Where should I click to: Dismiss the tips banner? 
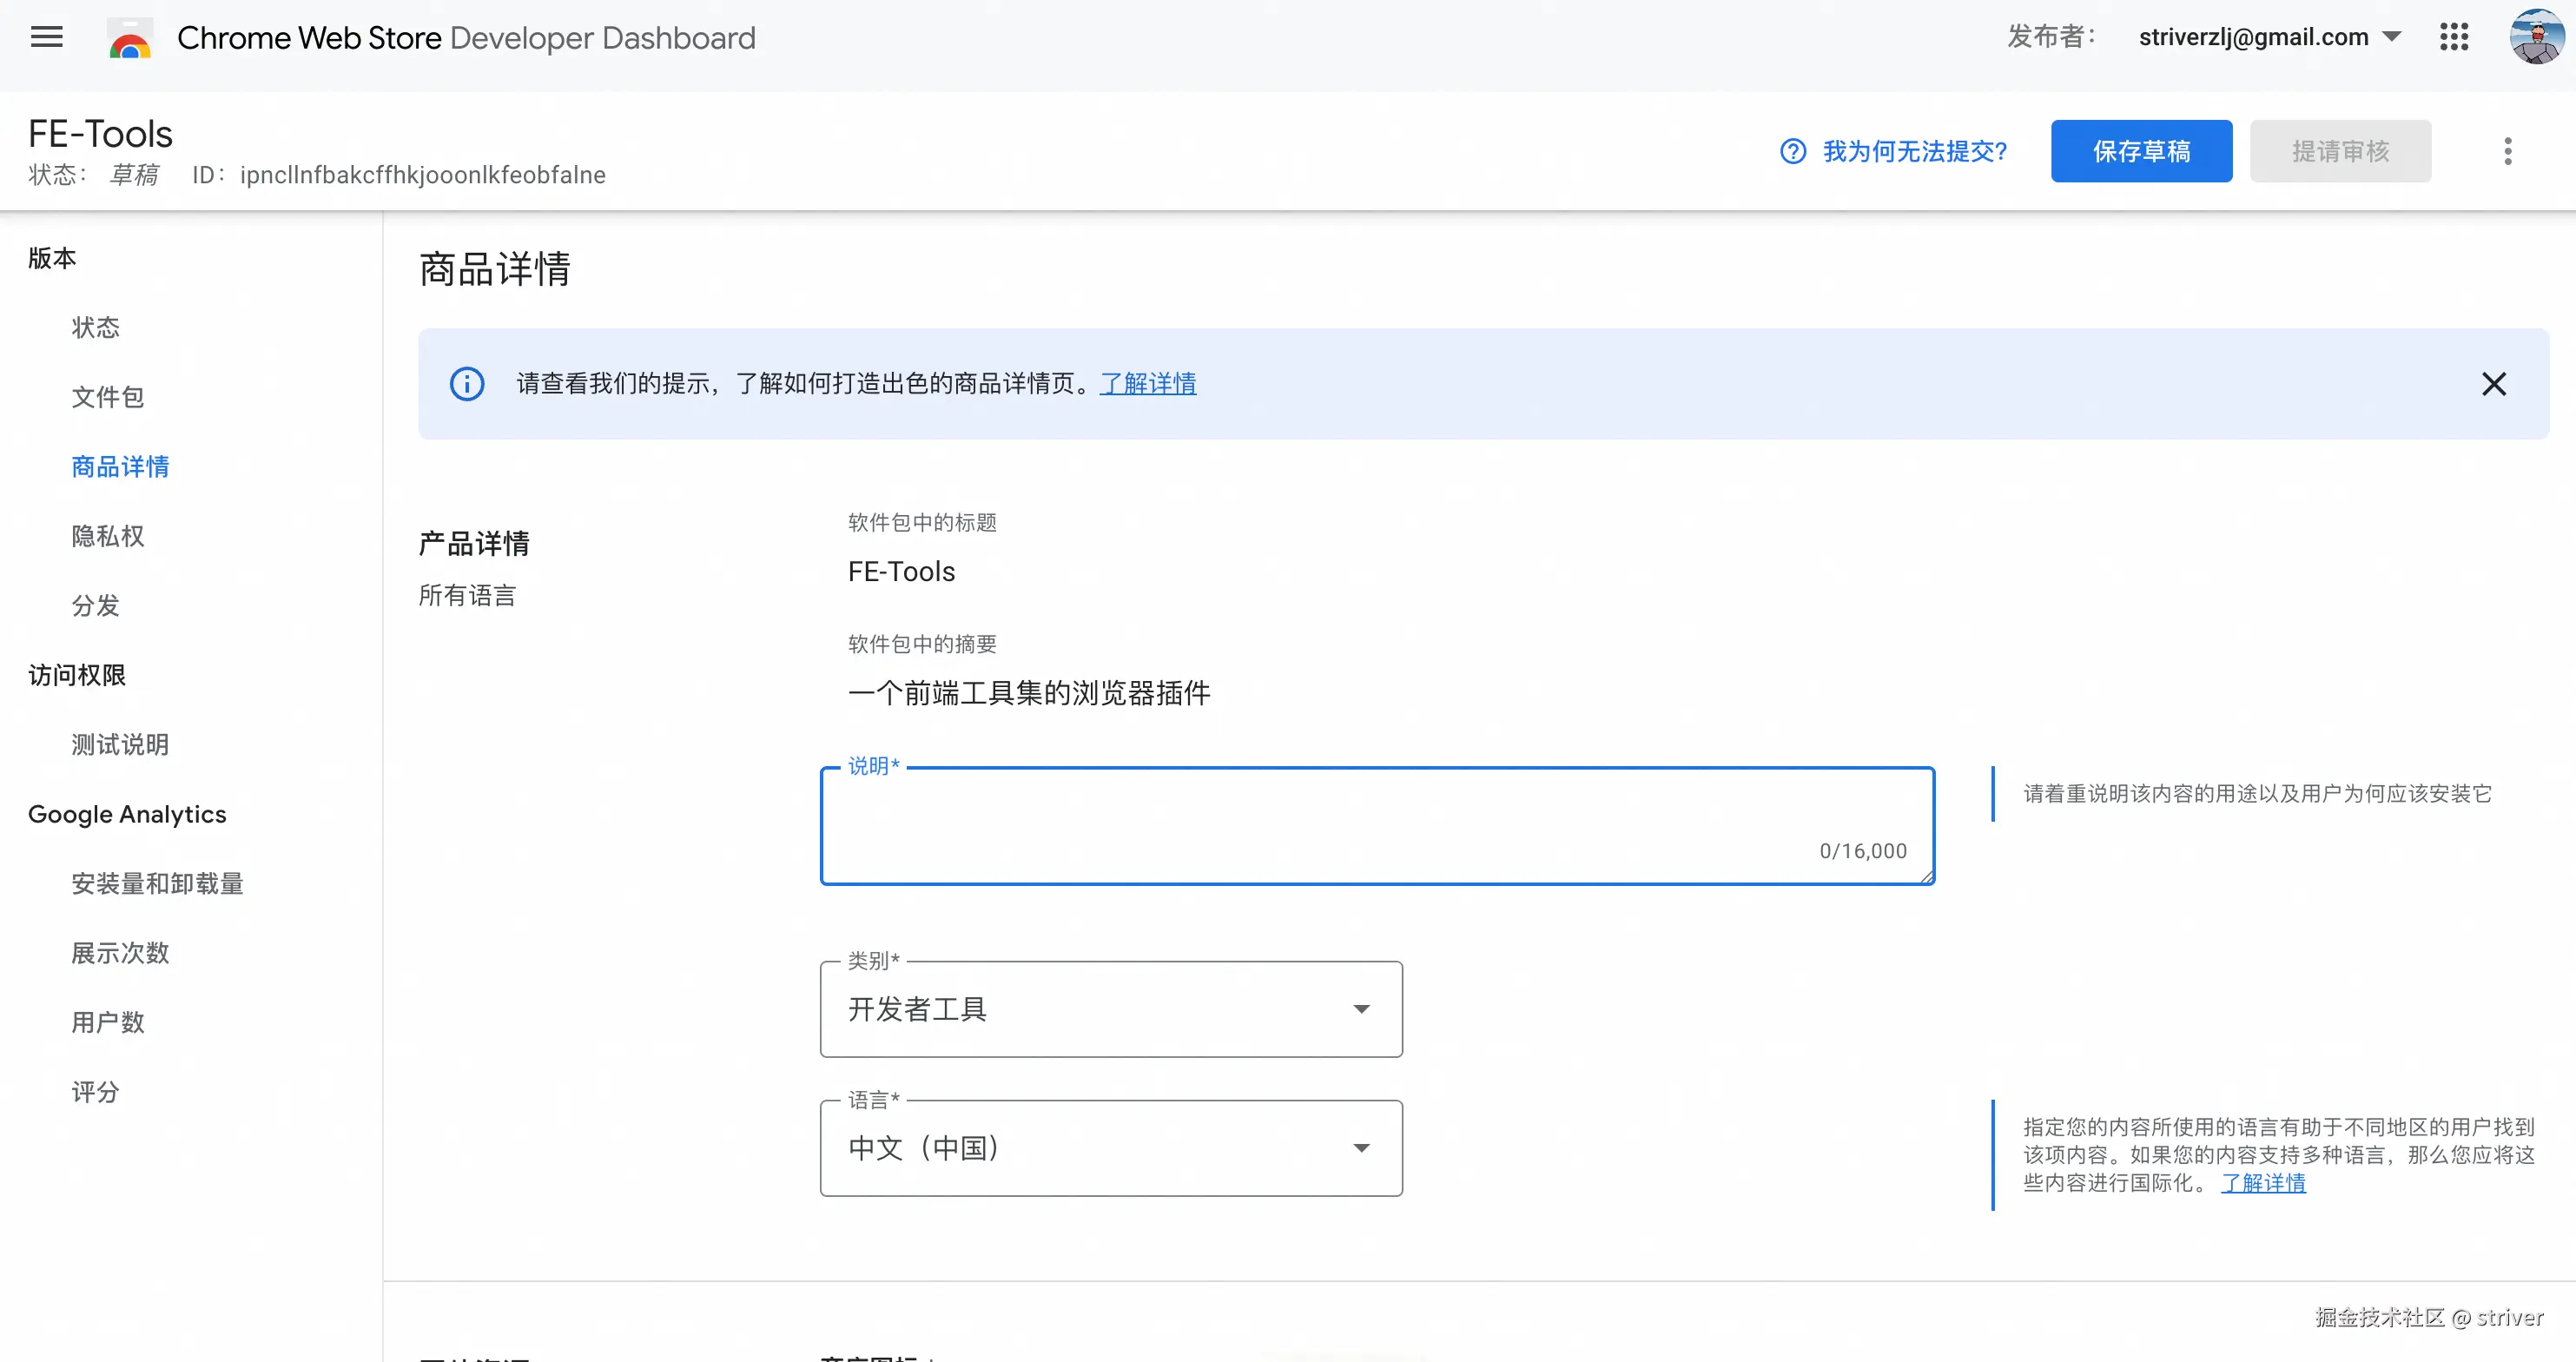[x=2493, y=384]
